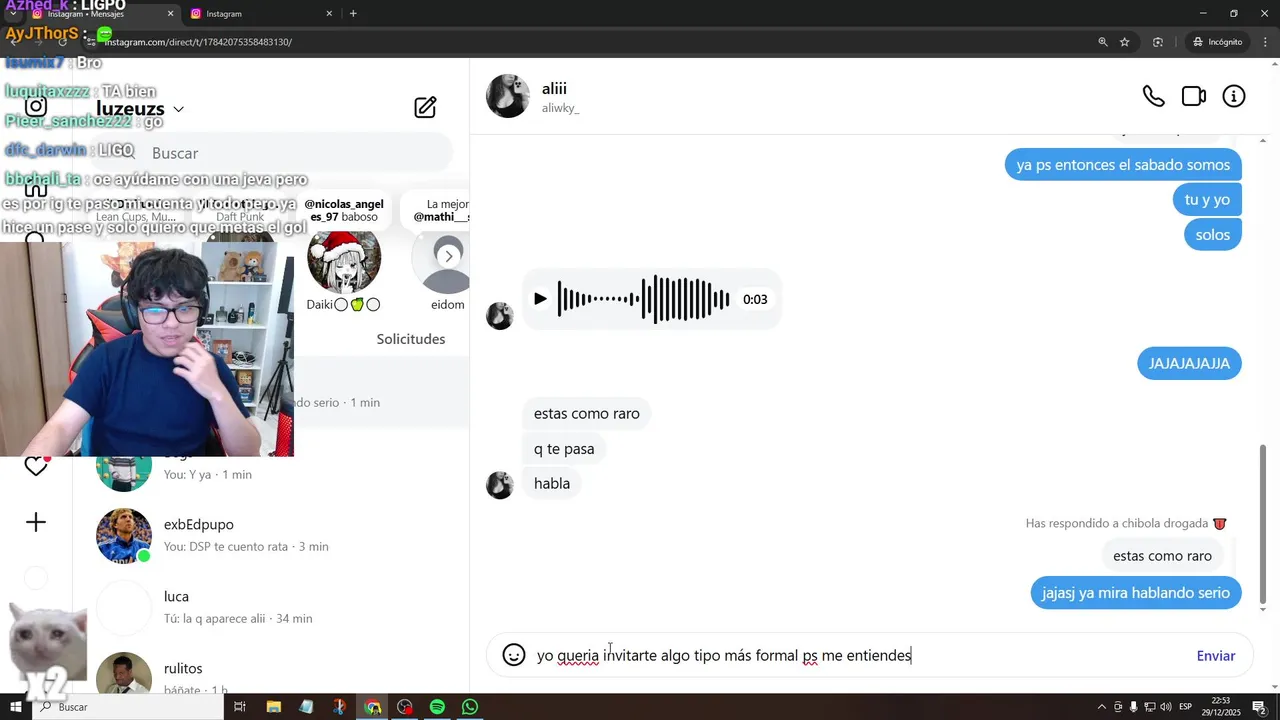
Task: Open WhatsApp from the taskbar
Action: (470, 707)
